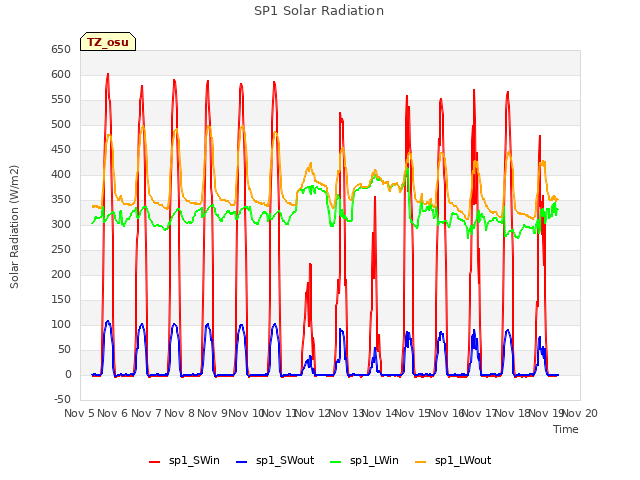
Task: Select the sp1_LWout legend label
Action: [463, 460]
